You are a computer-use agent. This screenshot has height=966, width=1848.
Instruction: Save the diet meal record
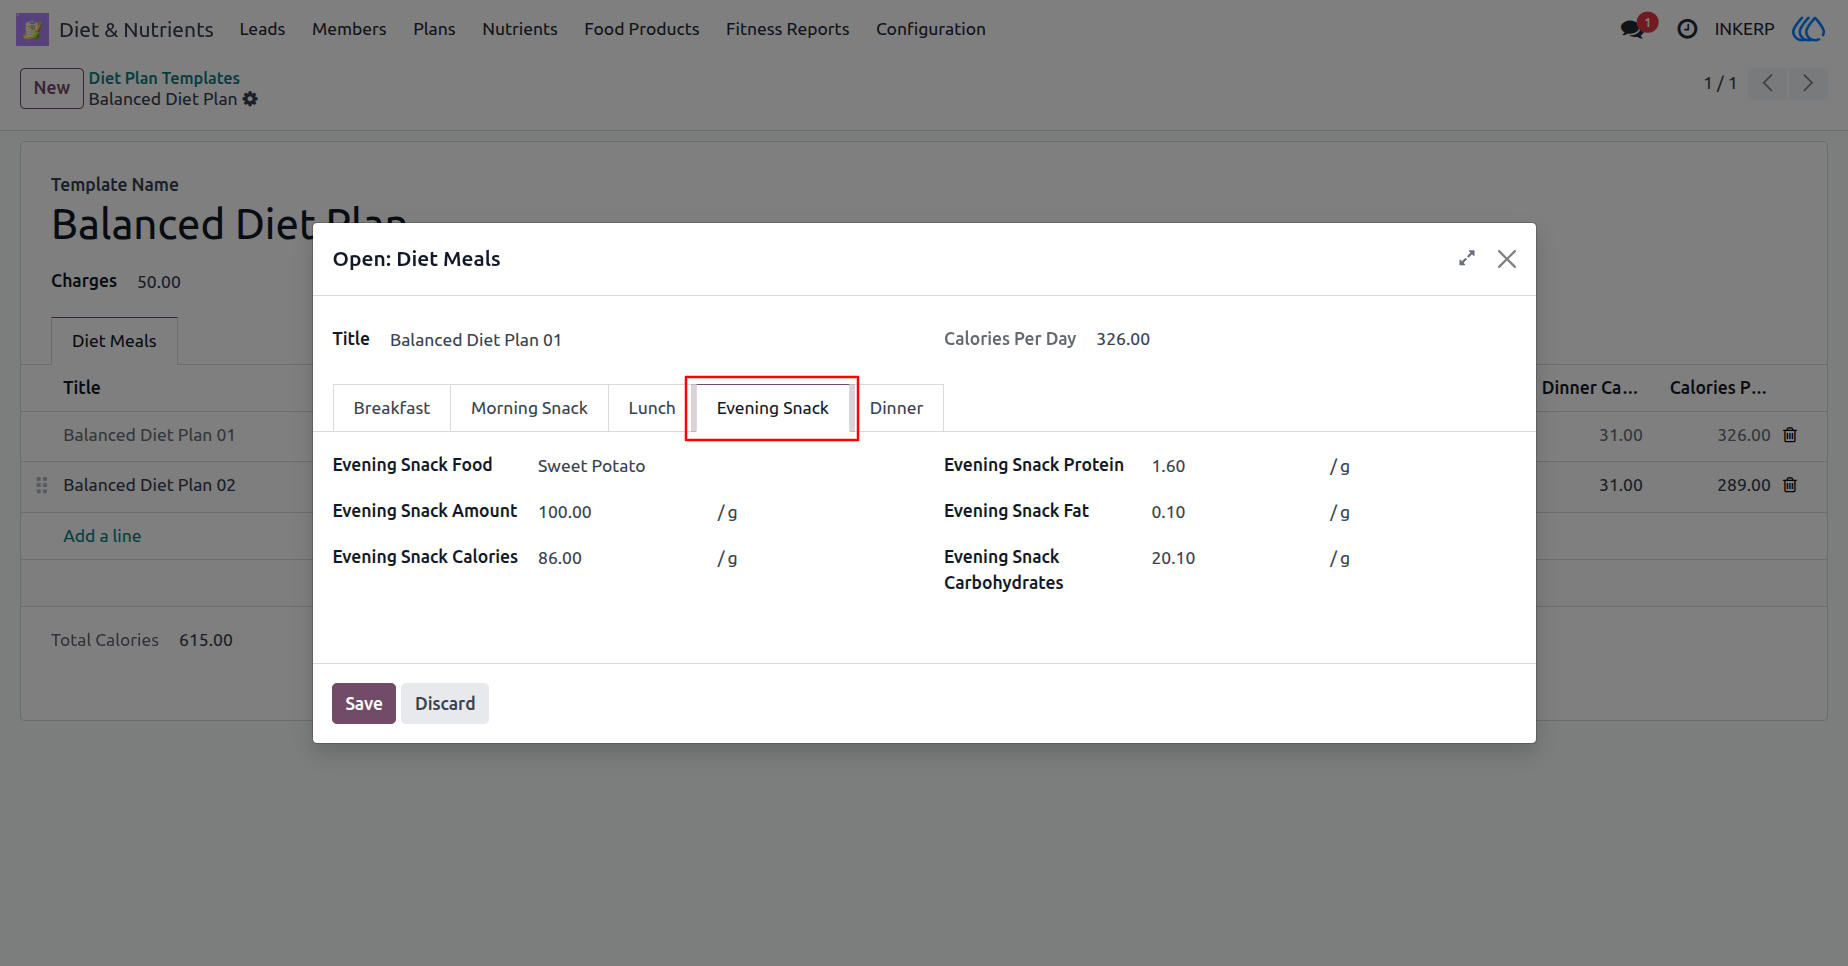(364, 704)
